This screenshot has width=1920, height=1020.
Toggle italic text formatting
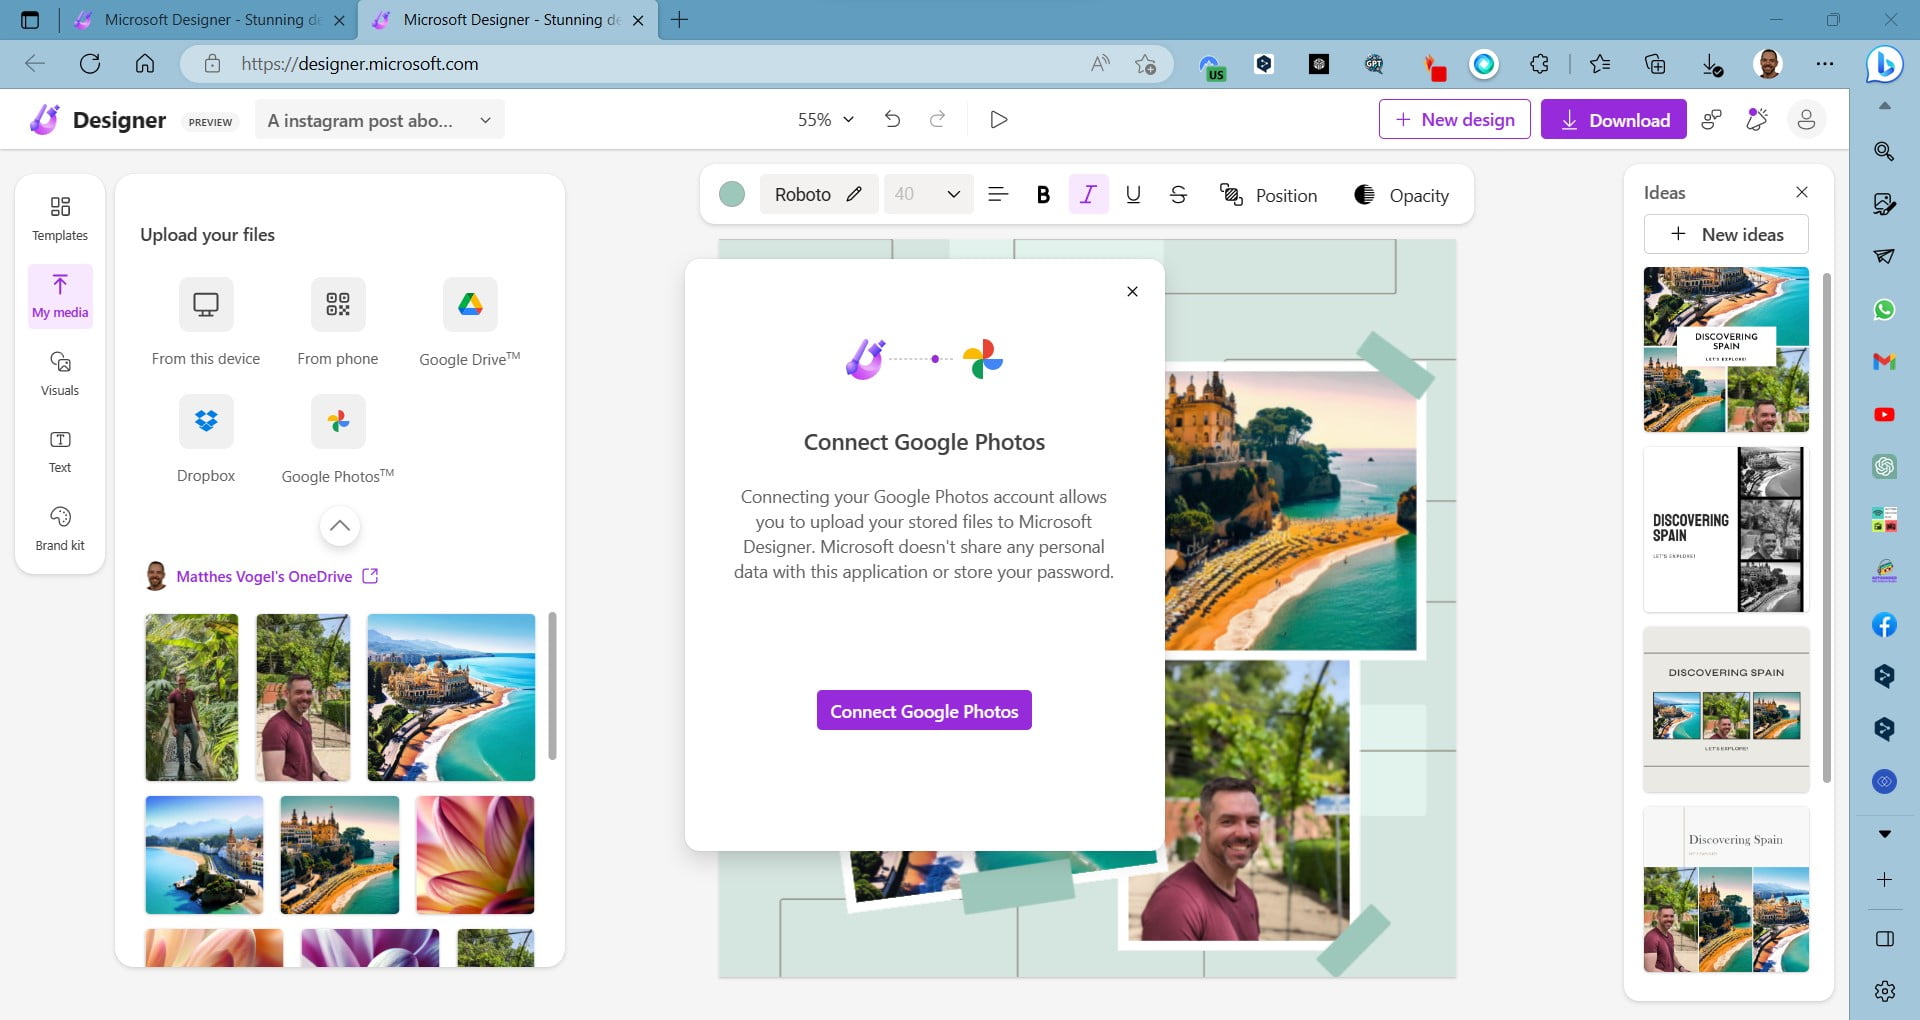pos(1088,195)
